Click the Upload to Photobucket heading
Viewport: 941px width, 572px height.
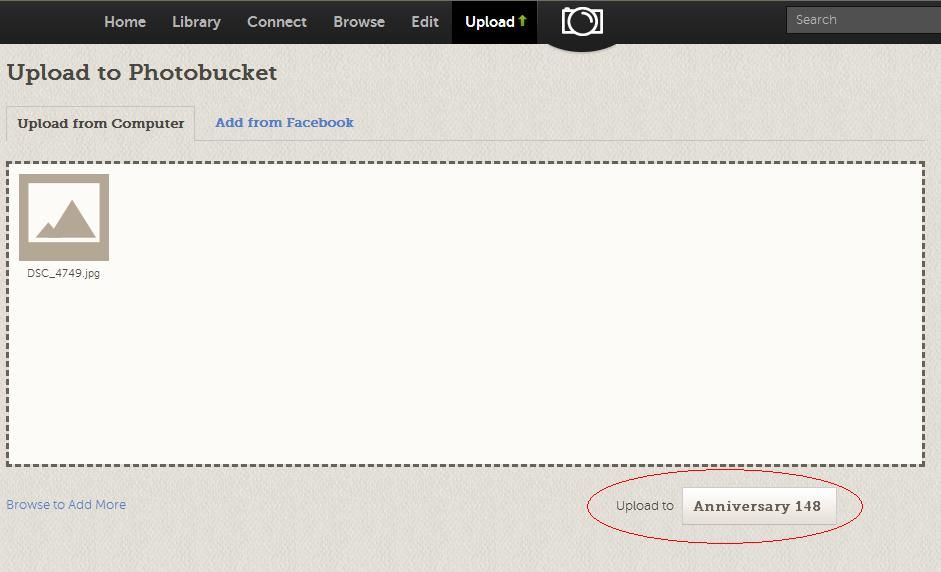coord(142,73)
